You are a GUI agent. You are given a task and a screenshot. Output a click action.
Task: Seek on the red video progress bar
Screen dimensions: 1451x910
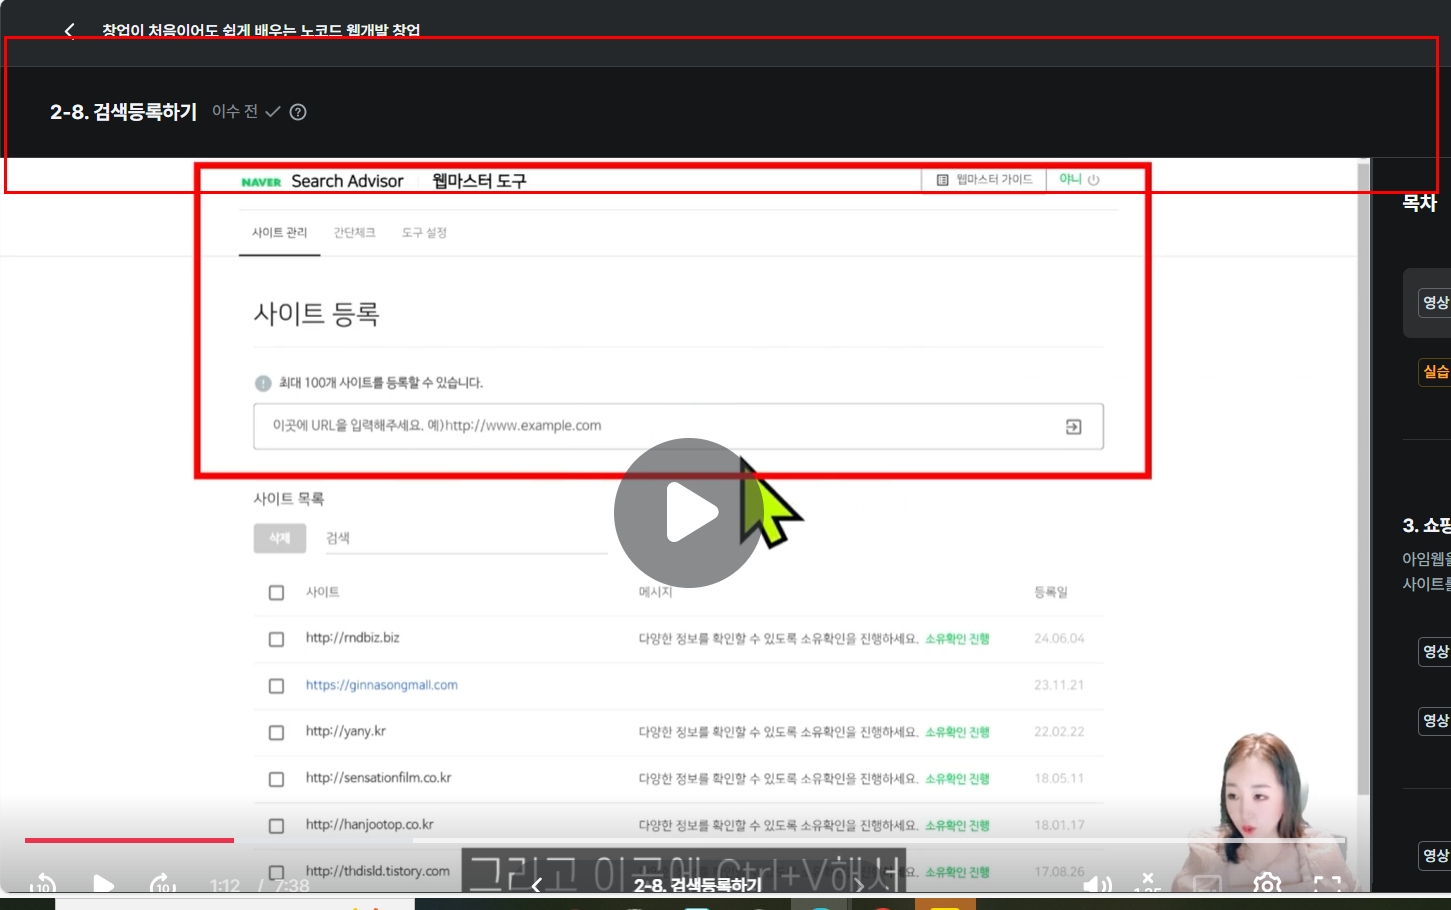(129, 840)
